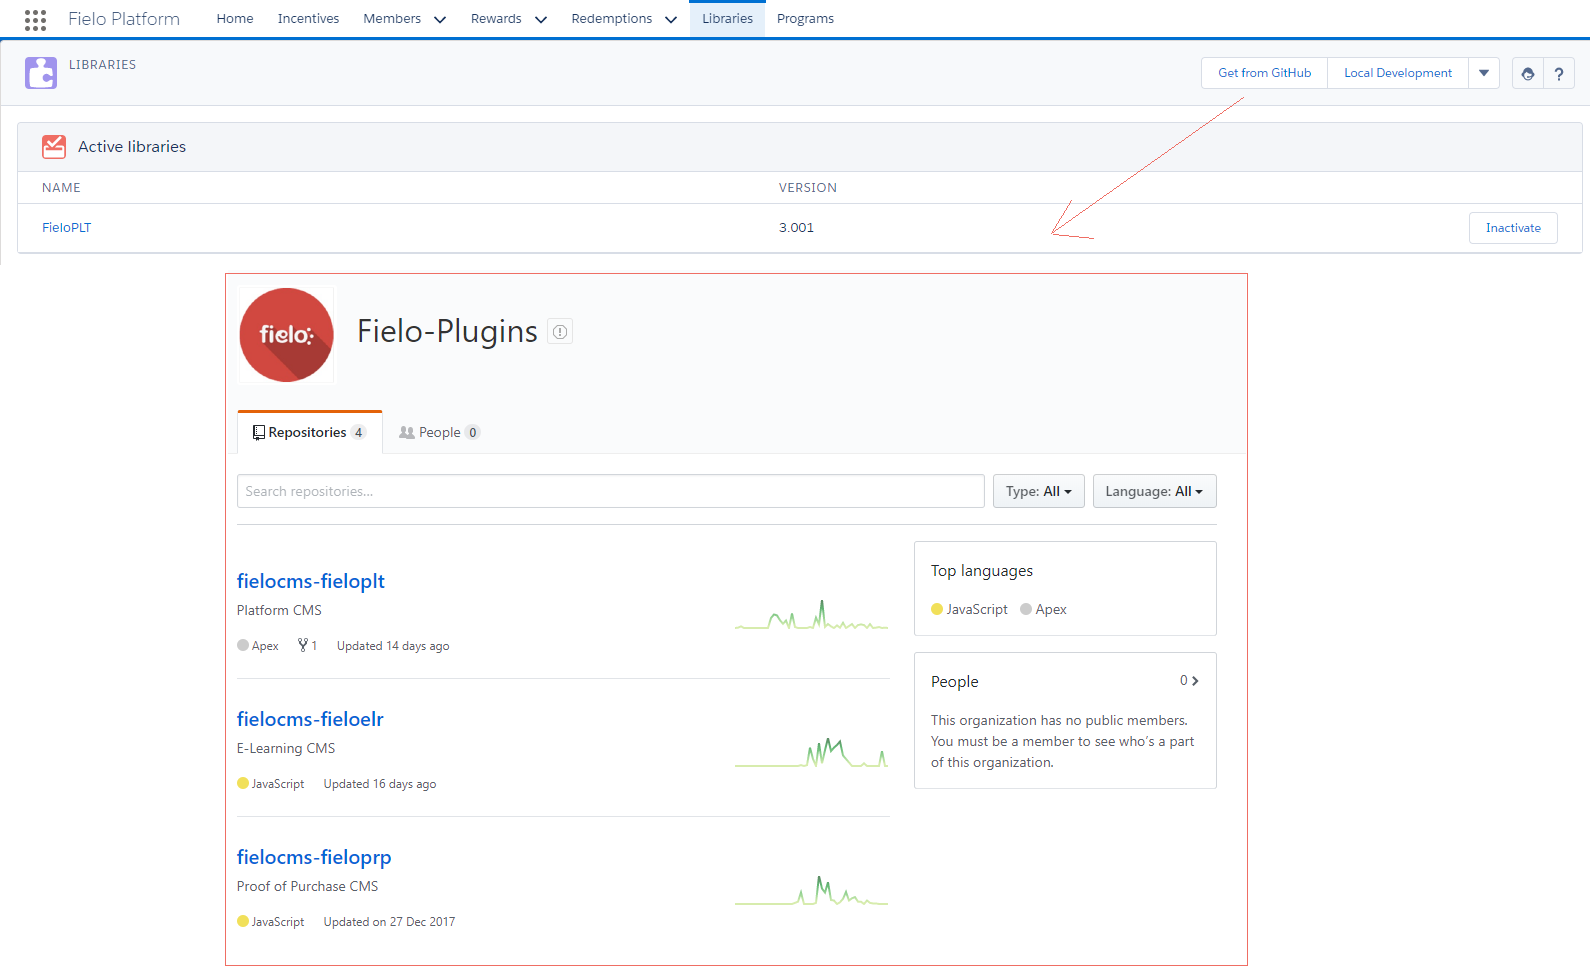Click the VERSION column header
Viewport: 1590px width, 974px height.
[x=808, y=188]
